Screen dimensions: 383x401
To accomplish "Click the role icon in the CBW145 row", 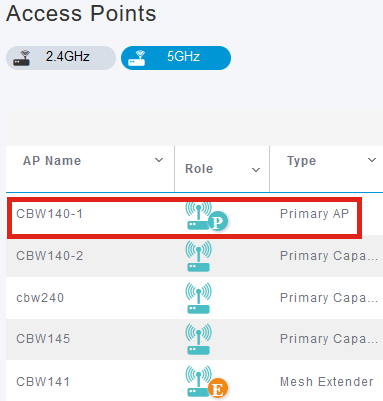I will 198,339.
